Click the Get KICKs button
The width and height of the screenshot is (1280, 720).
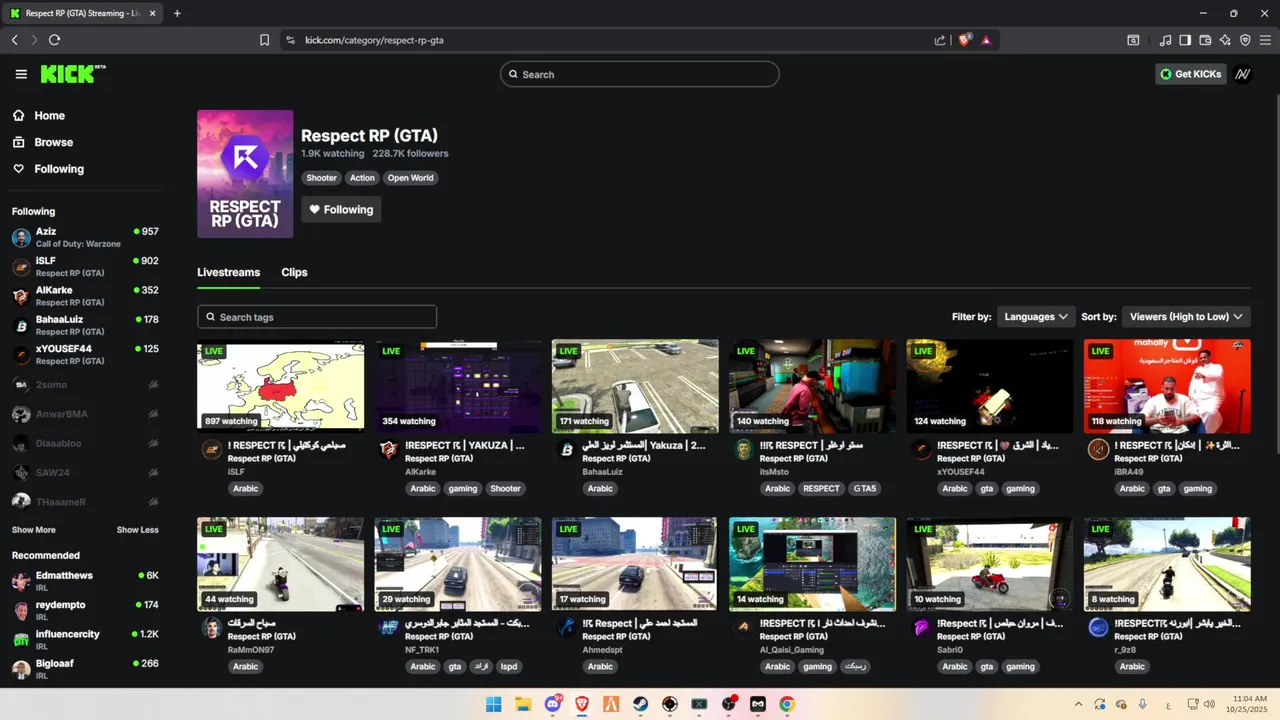1191,74
